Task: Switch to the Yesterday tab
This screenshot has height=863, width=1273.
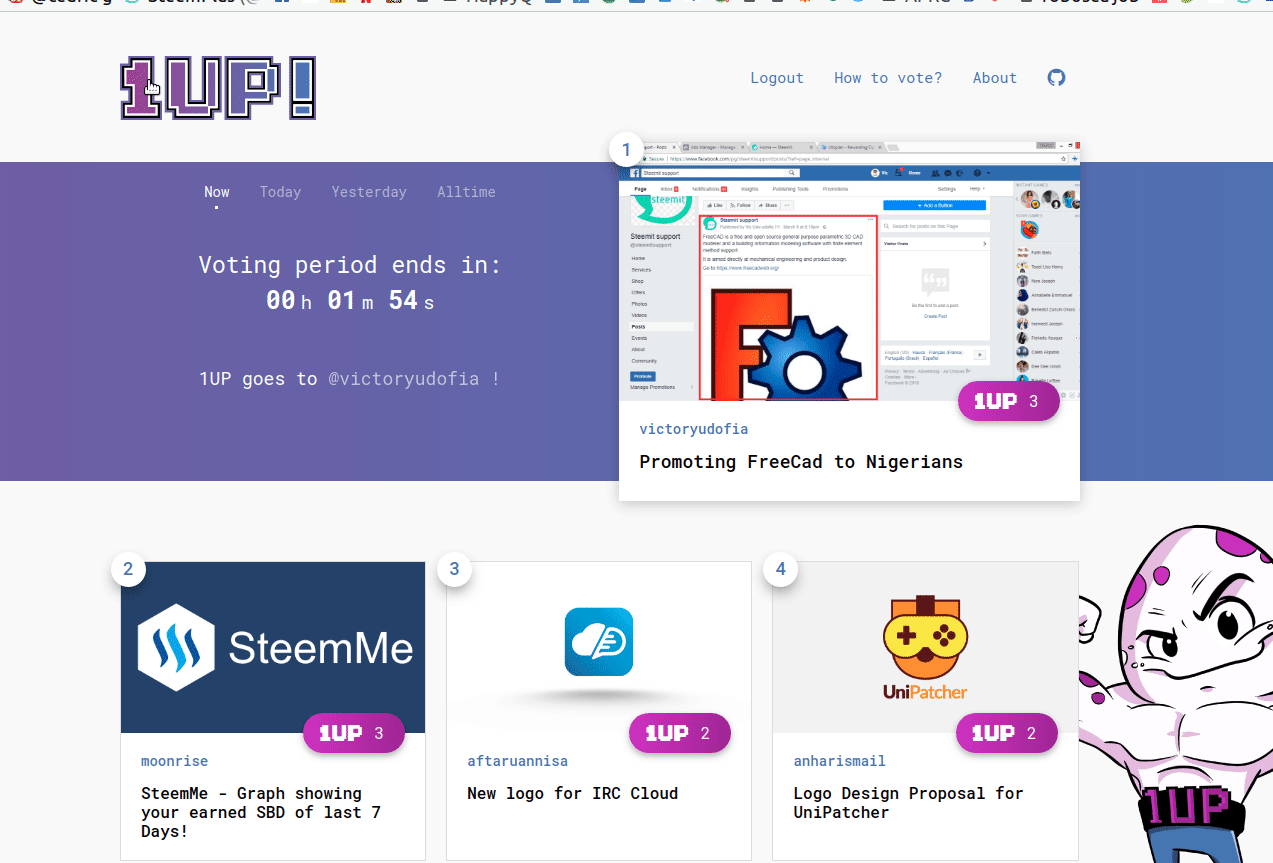Action: click(369, 192)
